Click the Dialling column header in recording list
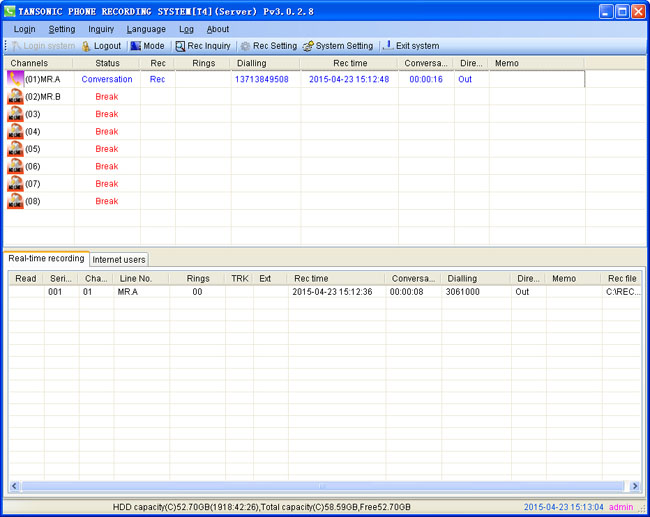Screen dimensions: 650x517 (x=462, y=278)
